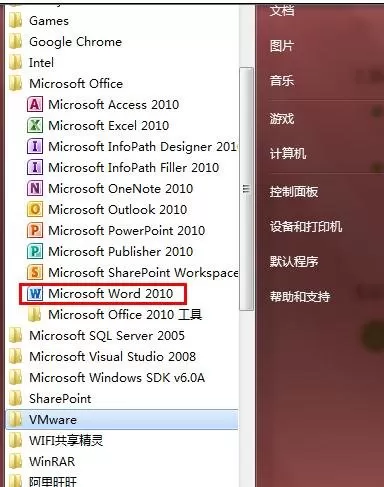384x487 pixels.
Task: Open 设备和打印机
Action: (x=306, y=227)
